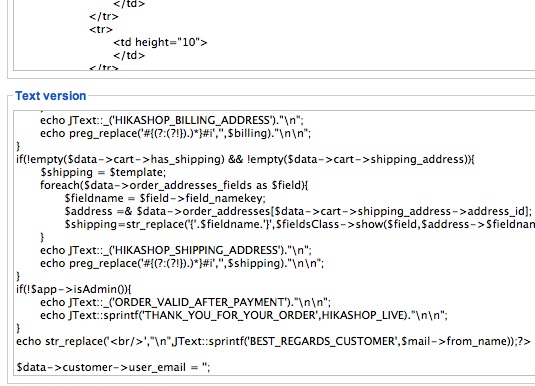
Task: Click the 'if(!$app->isAdmin()){' line
Action: click(74, 289)
